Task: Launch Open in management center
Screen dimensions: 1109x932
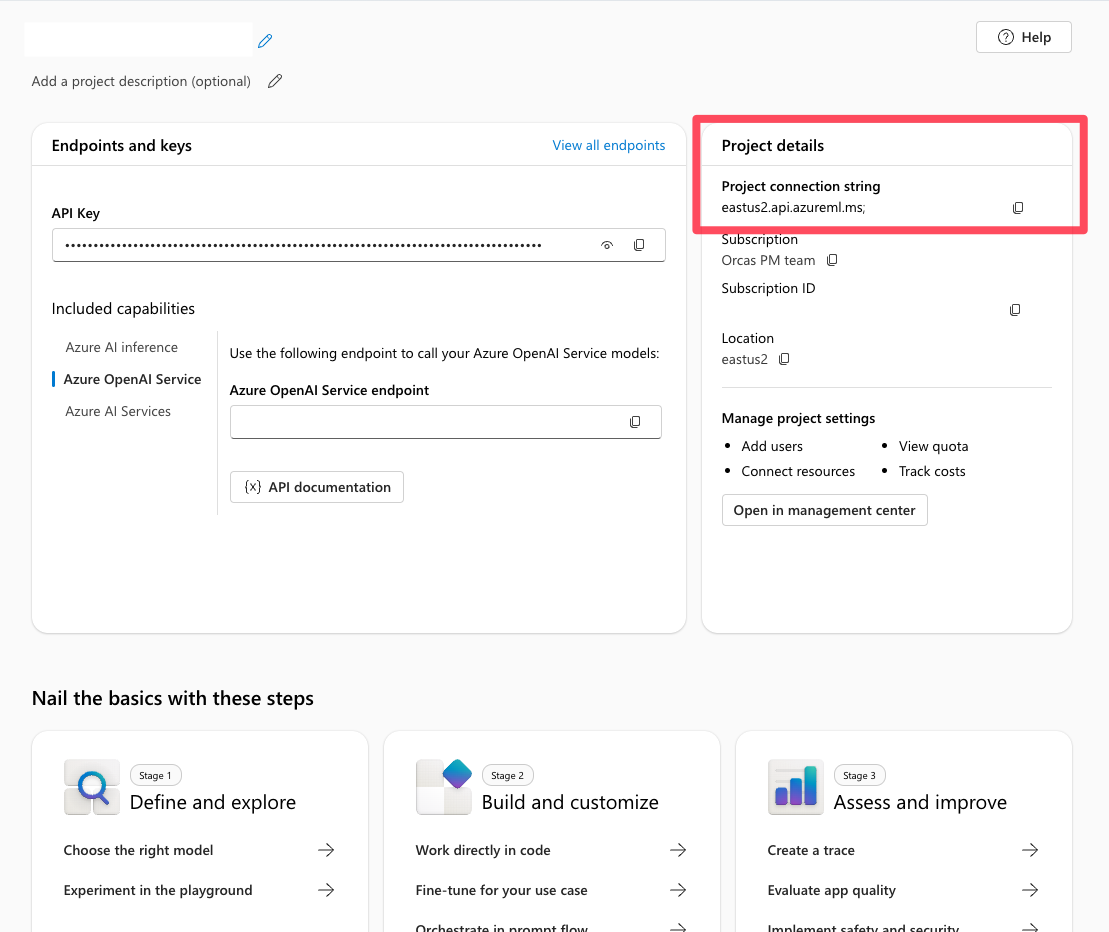Action: click(x=824, y=510)
